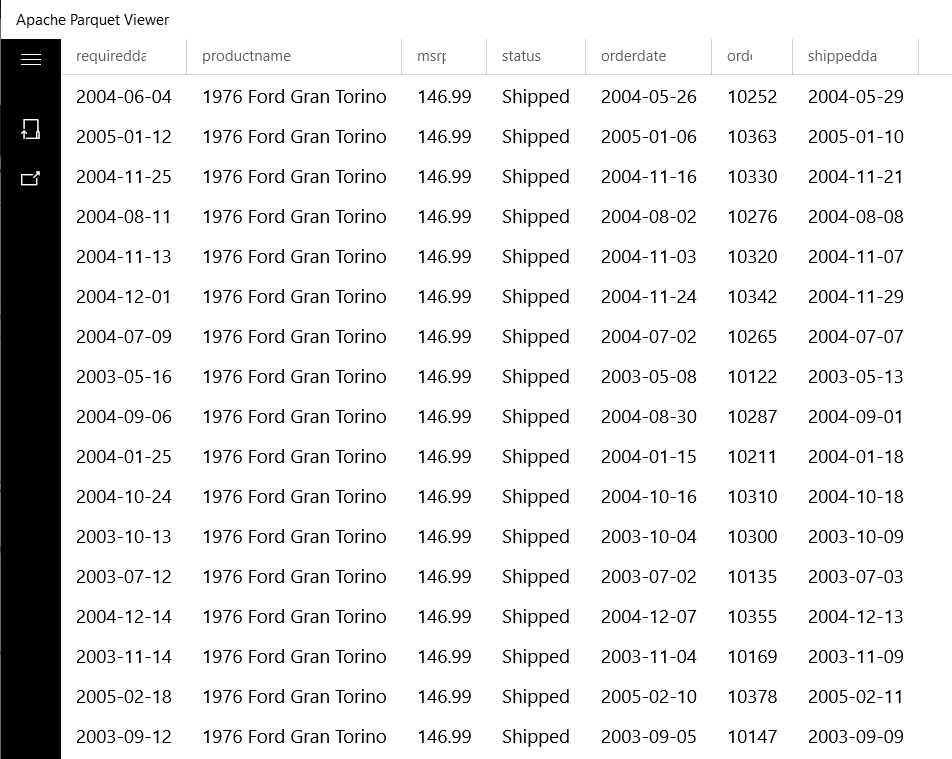Click order date 2004-08-02 cell
Image resolution: width=952 pixels, height=759 pixels.
coord(649,217)
